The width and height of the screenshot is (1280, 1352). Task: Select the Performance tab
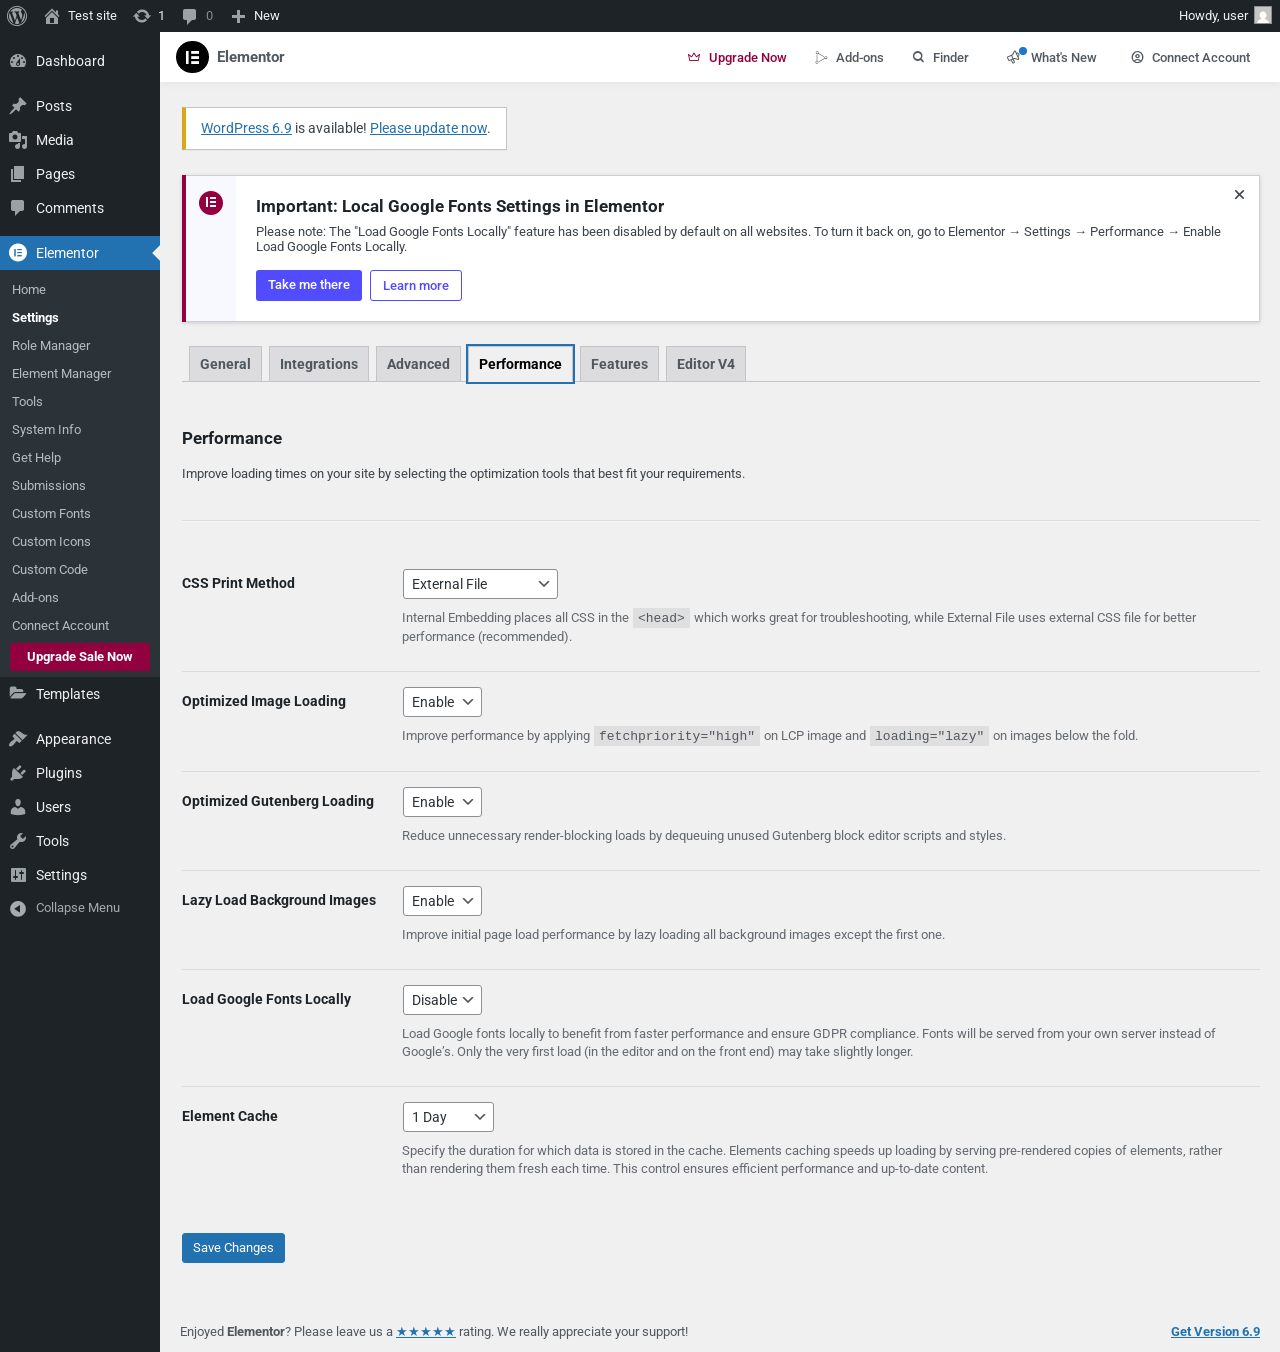point(520,364)
